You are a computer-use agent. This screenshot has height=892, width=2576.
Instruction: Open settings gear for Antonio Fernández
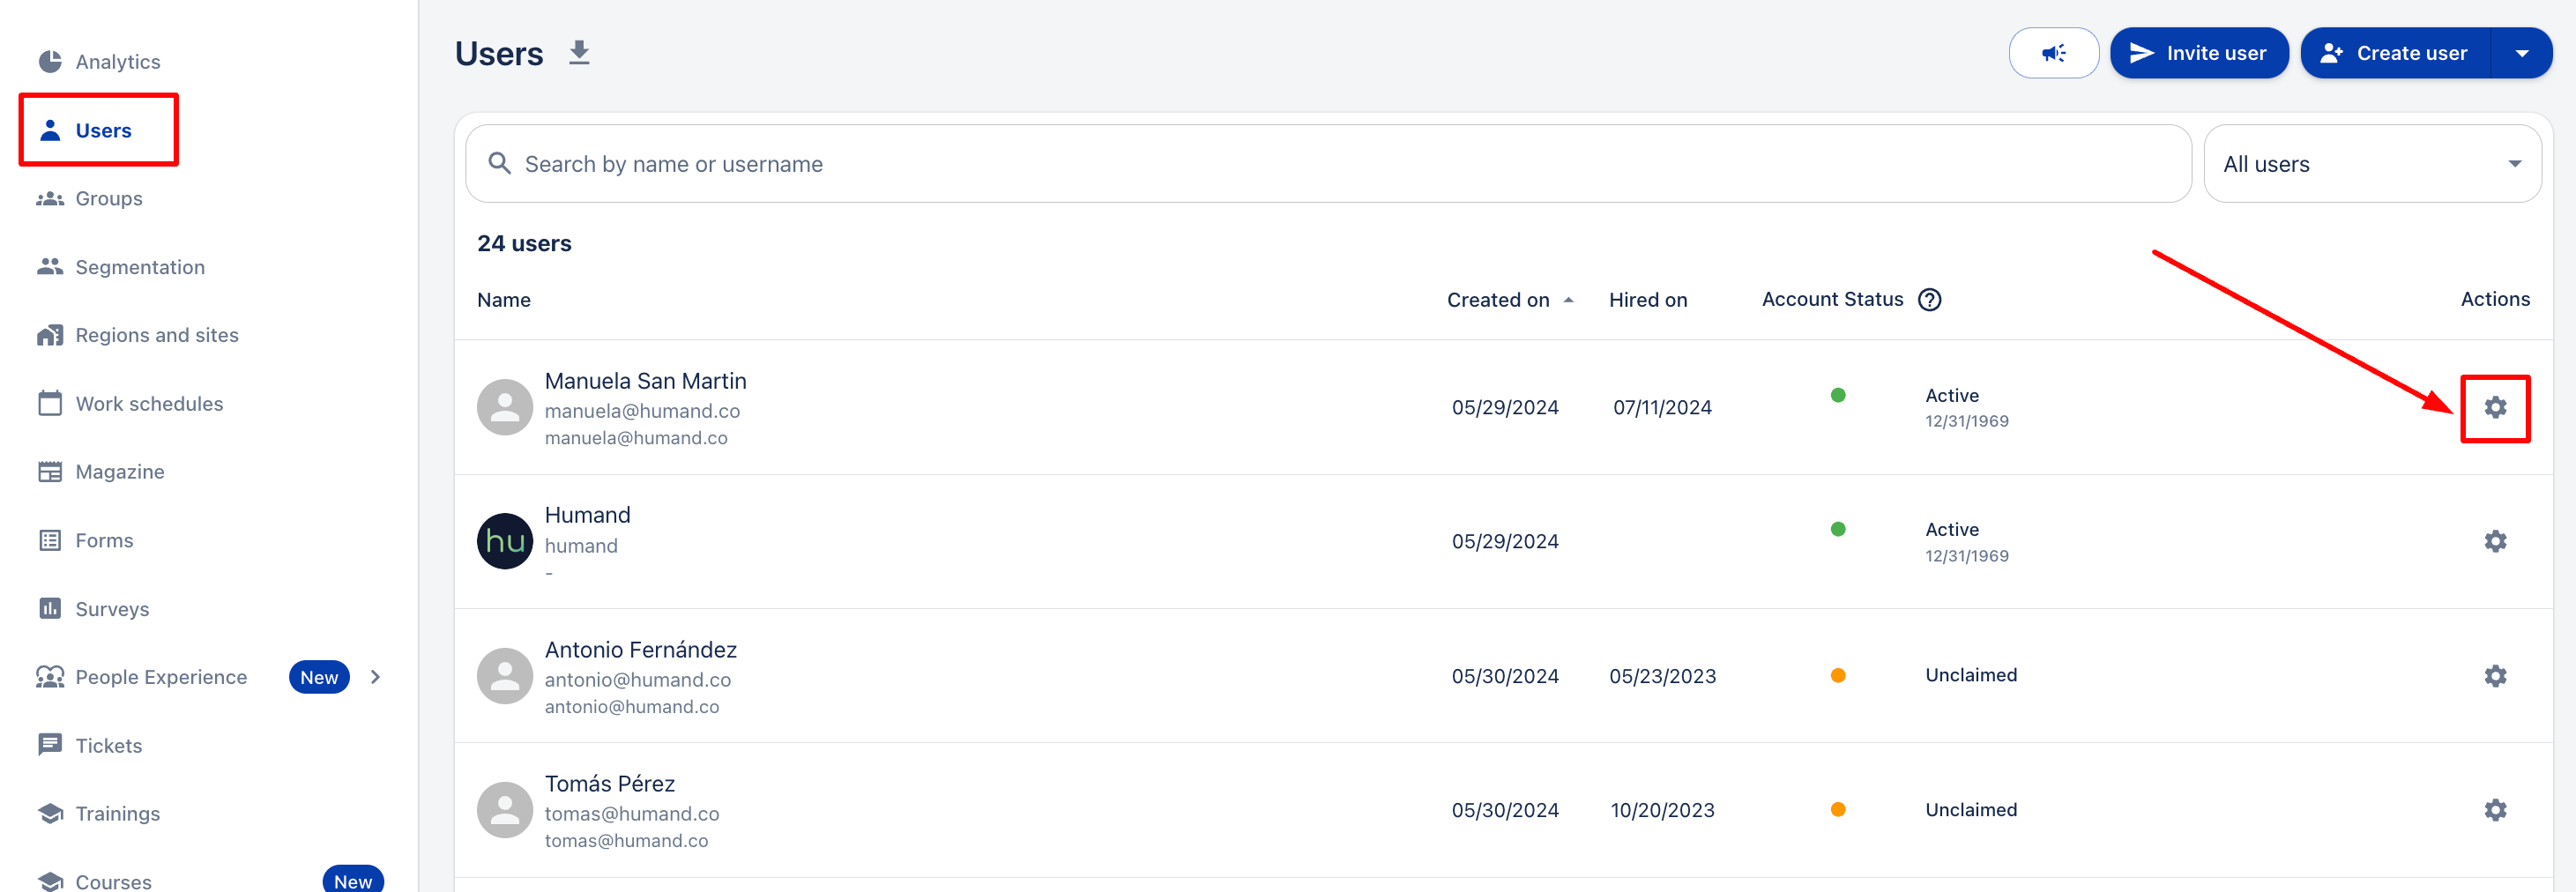pyautogui.click(x=2494, y=676)
